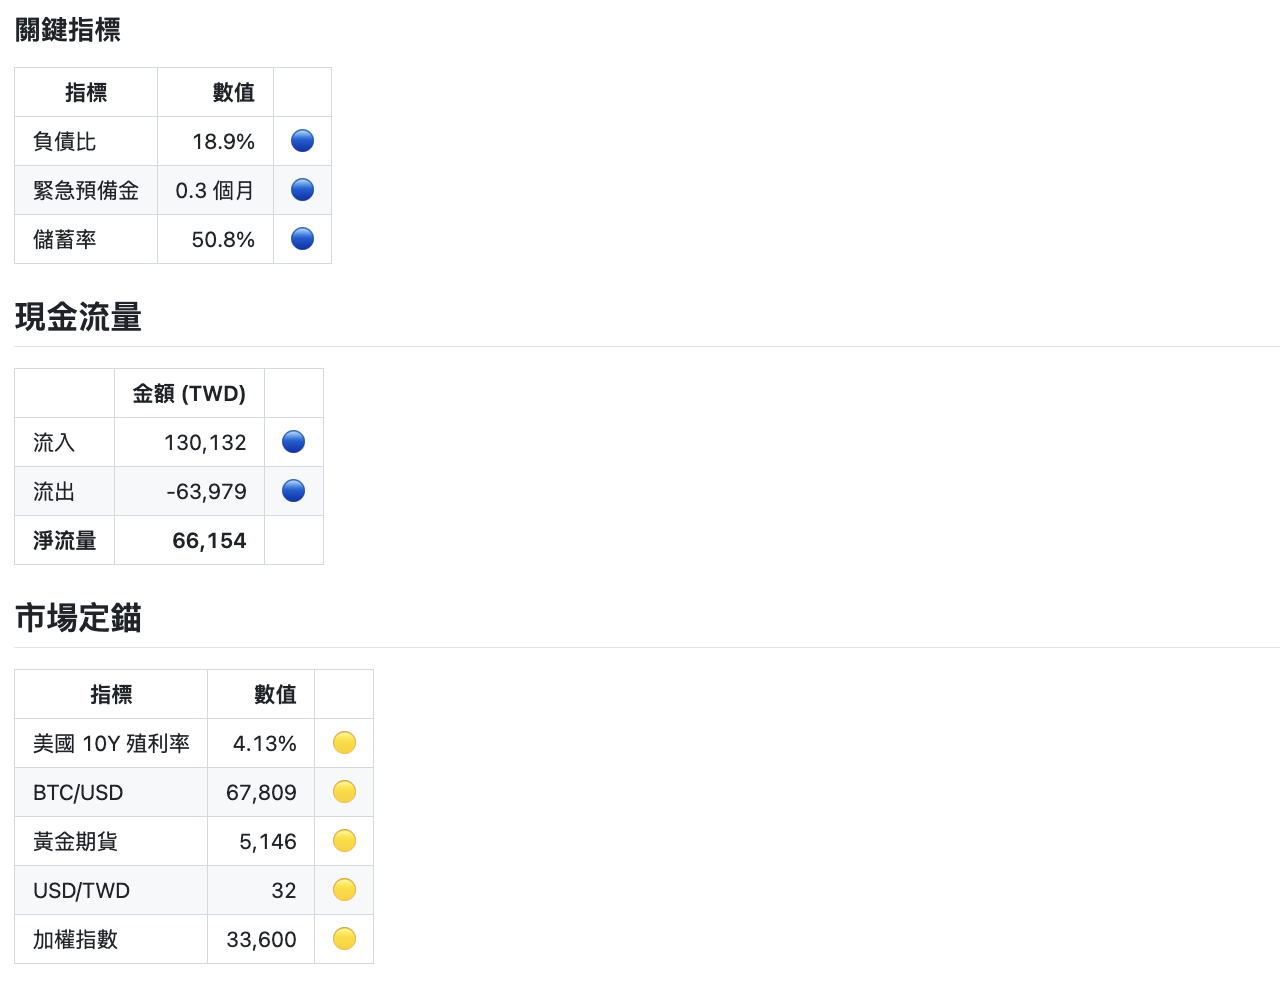Viewport: 1280px width, 986px height.
Task: Click the blue status icon beside 負債比
Action: [x=302, y=140]
